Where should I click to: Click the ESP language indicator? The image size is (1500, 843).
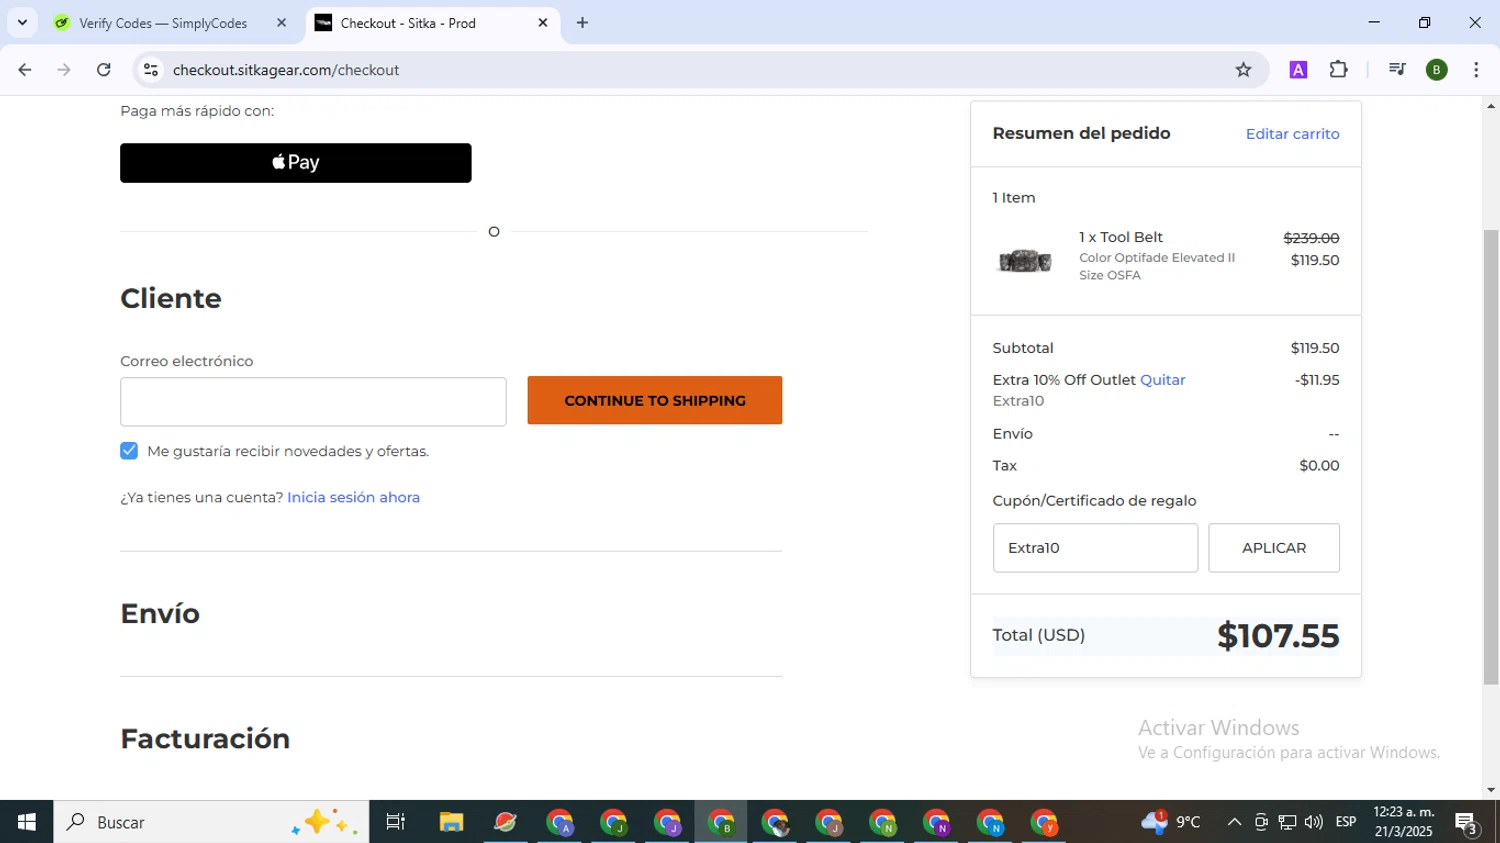(x=1346, y=822)
